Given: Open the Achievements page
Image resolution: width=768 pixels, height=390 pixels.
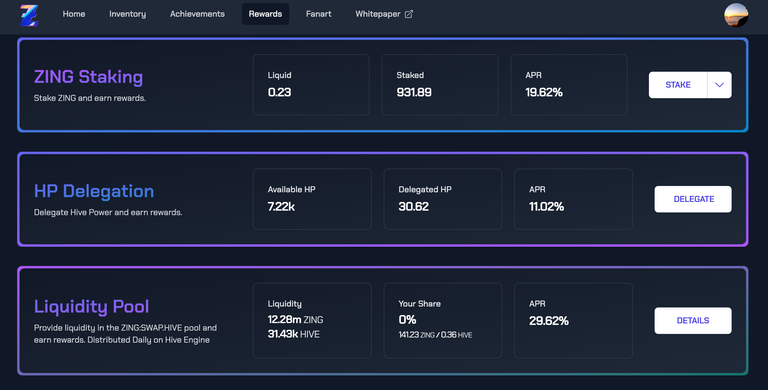Looking at the screenshot, I should (x=197, y=14).
